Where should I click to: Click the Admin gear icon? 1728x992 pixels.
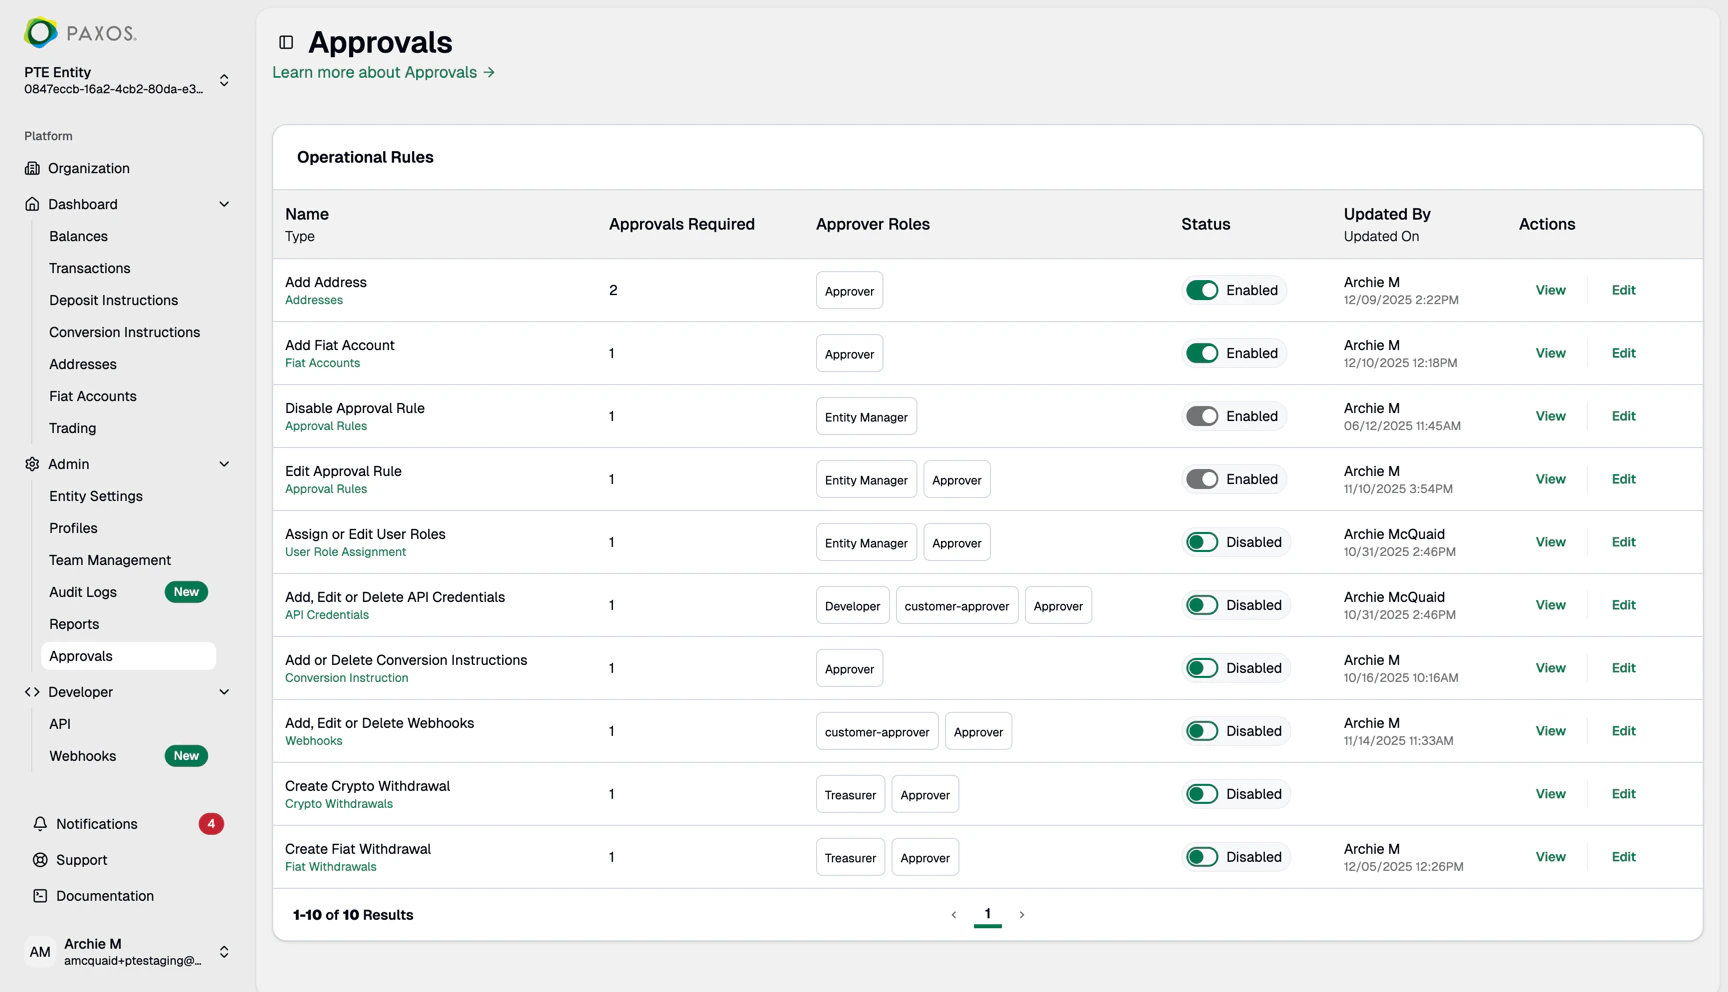33,464
